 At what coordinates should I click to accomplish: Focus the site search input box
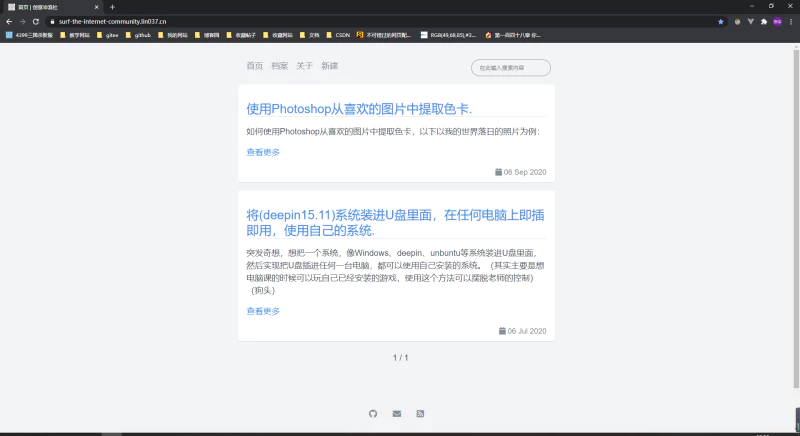point(511,68)
